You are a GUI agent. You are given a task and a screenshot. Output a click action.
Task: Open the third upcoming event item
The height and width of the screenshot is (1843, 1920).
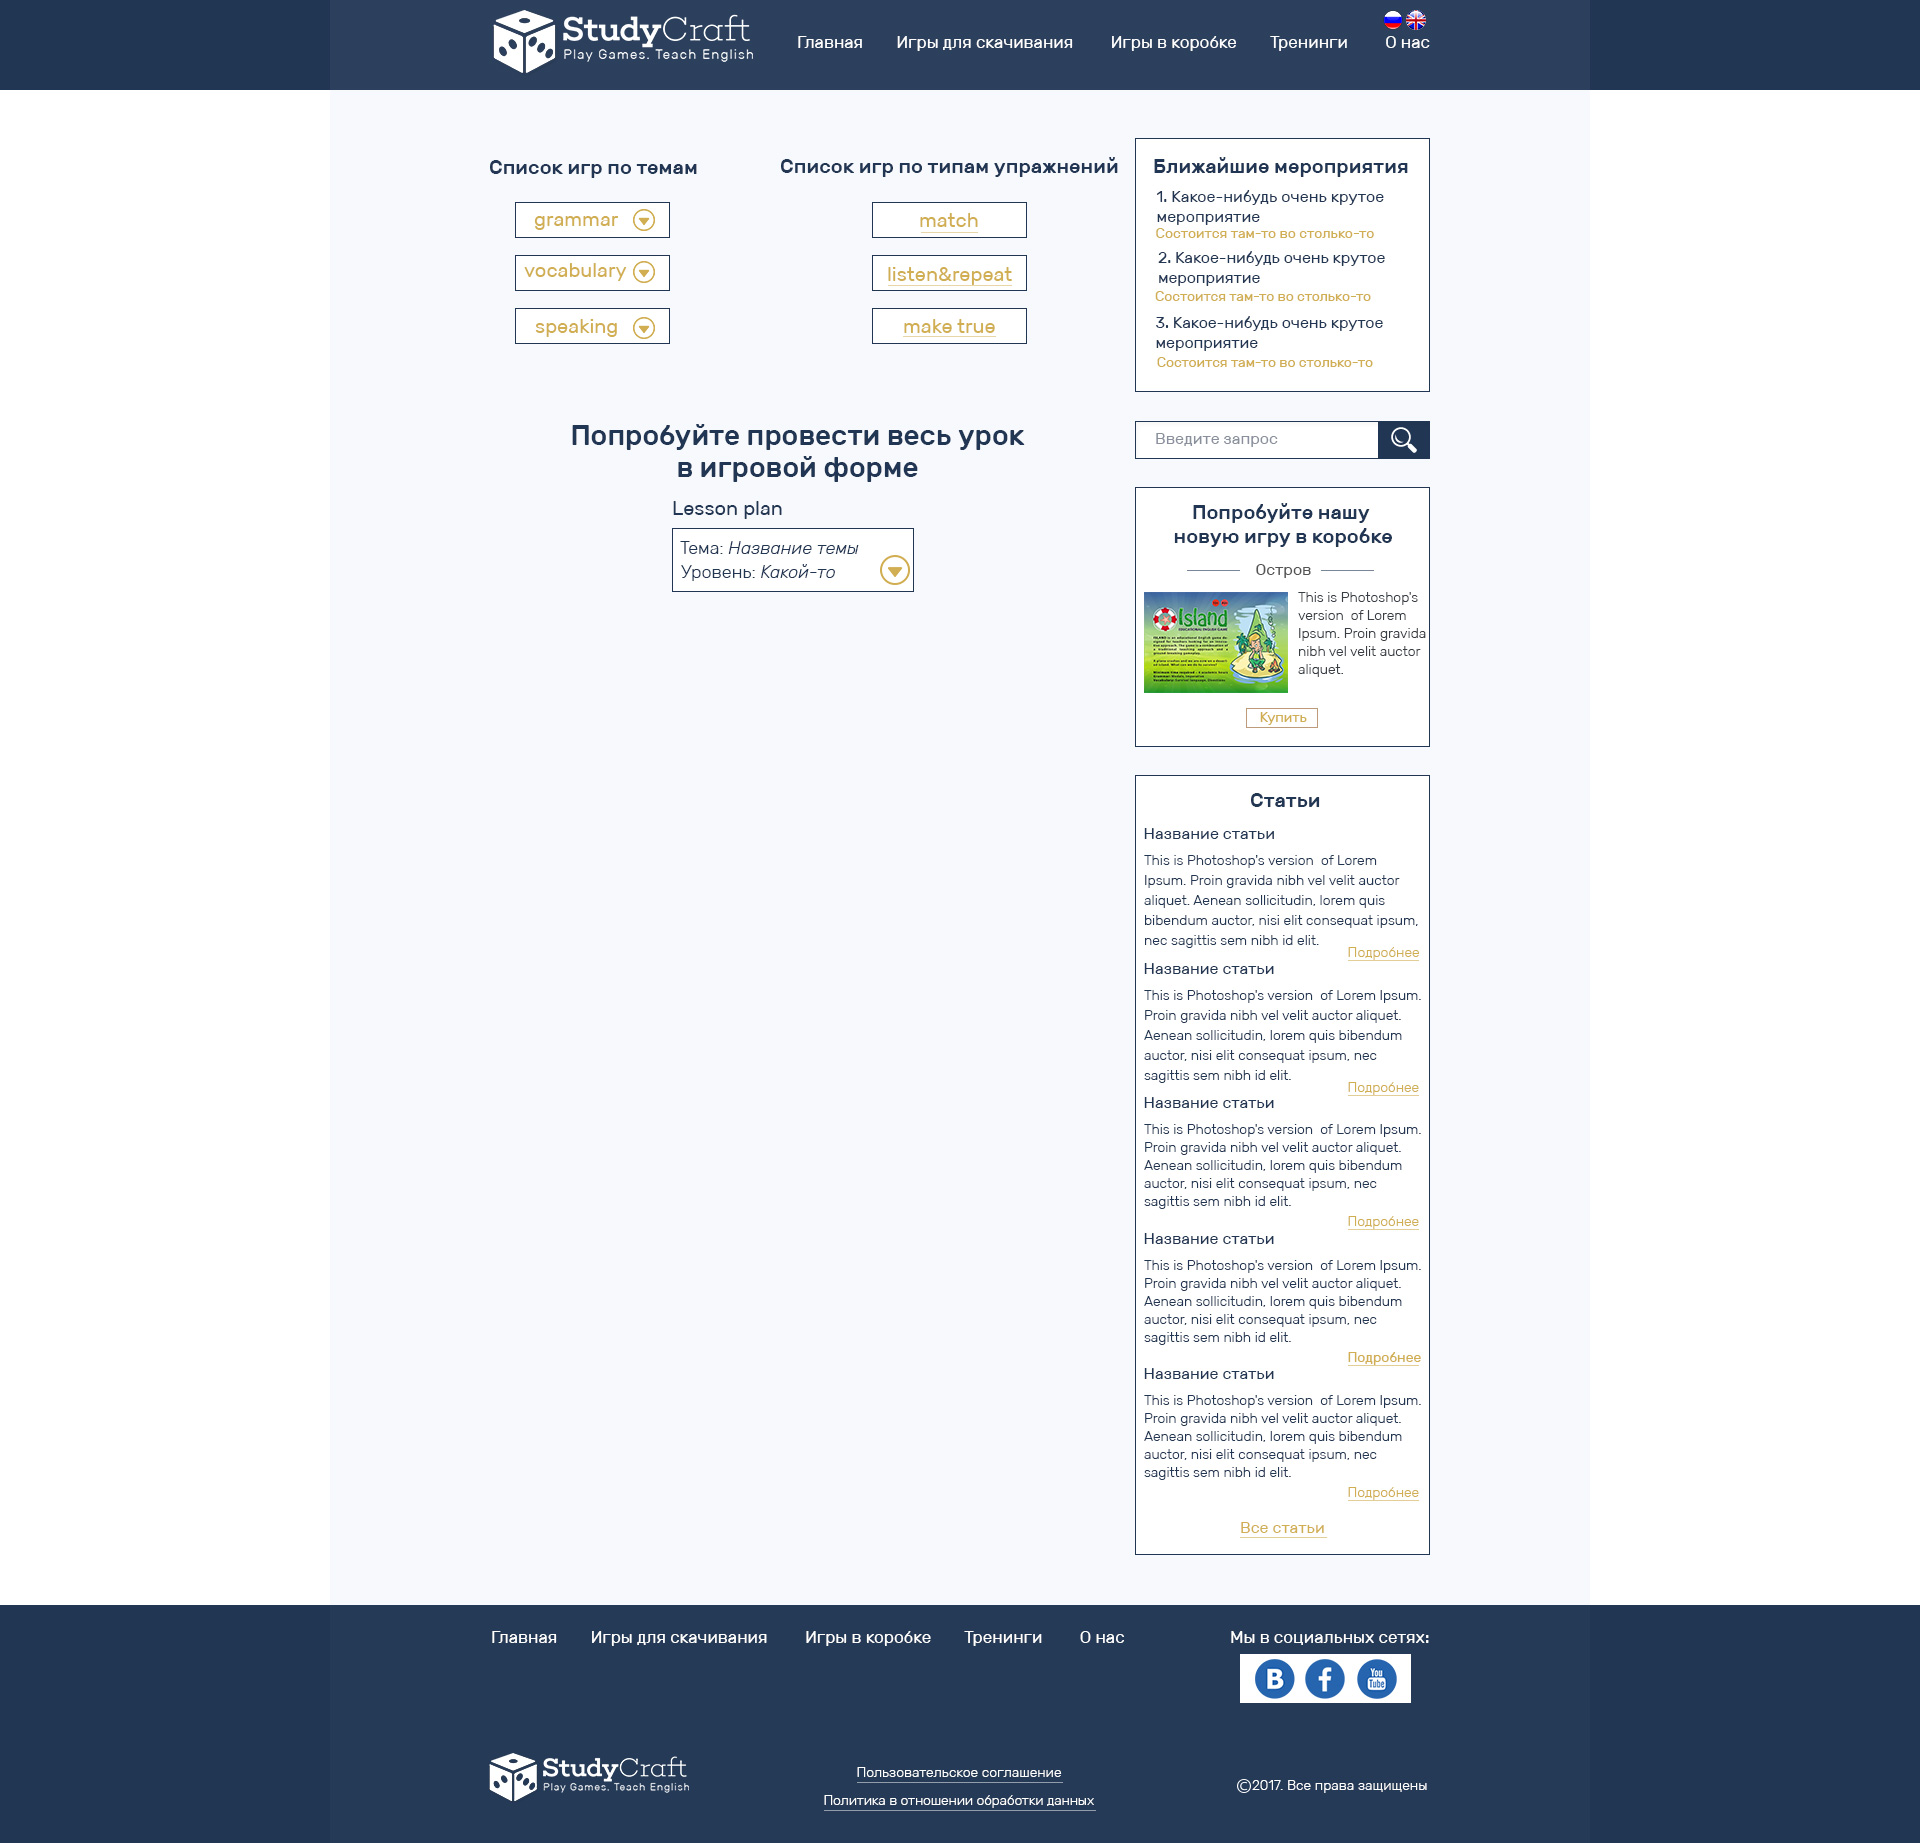click(x=1270, y=342)
